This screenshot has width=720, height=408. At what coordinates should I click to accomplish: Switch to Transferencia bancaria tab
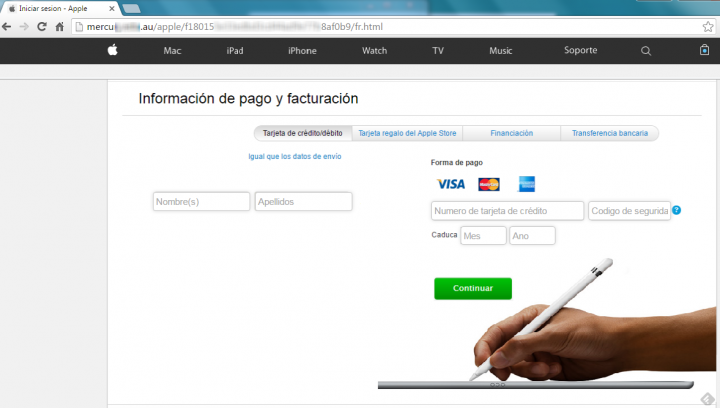(610, 133)
